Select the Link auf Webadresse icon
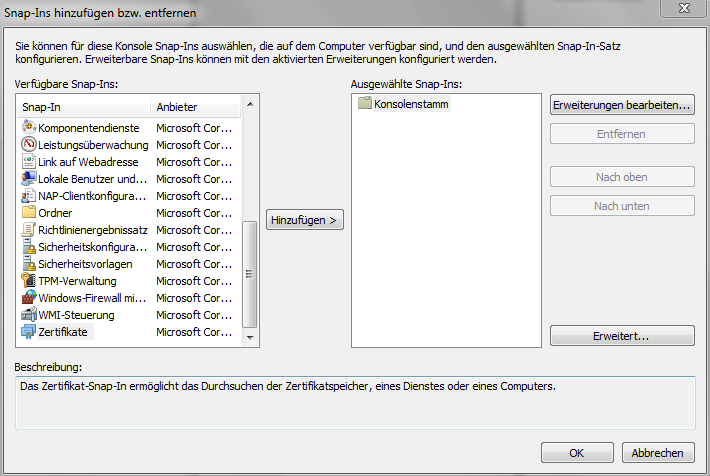710x476 pixels. 29,162
